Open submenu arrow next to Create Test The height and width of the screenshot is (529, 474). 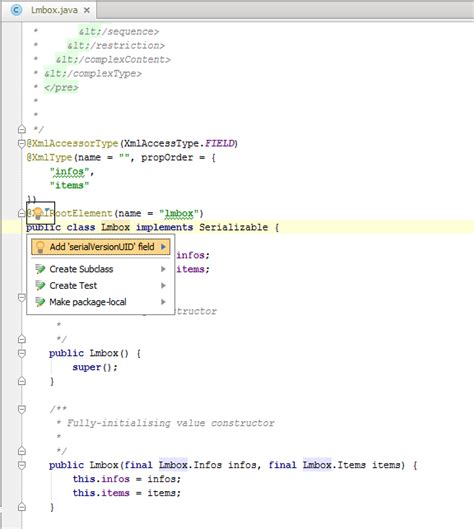coord(163,285)
